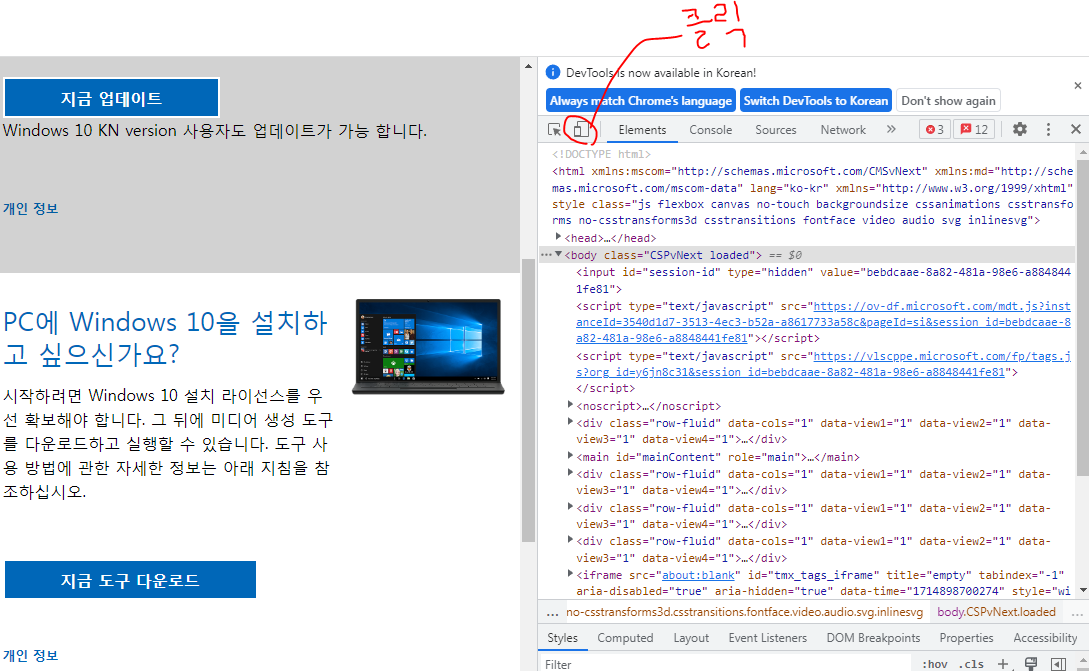Select the Properties pane tab
The image size is (1089, 671).
point(966,638)
